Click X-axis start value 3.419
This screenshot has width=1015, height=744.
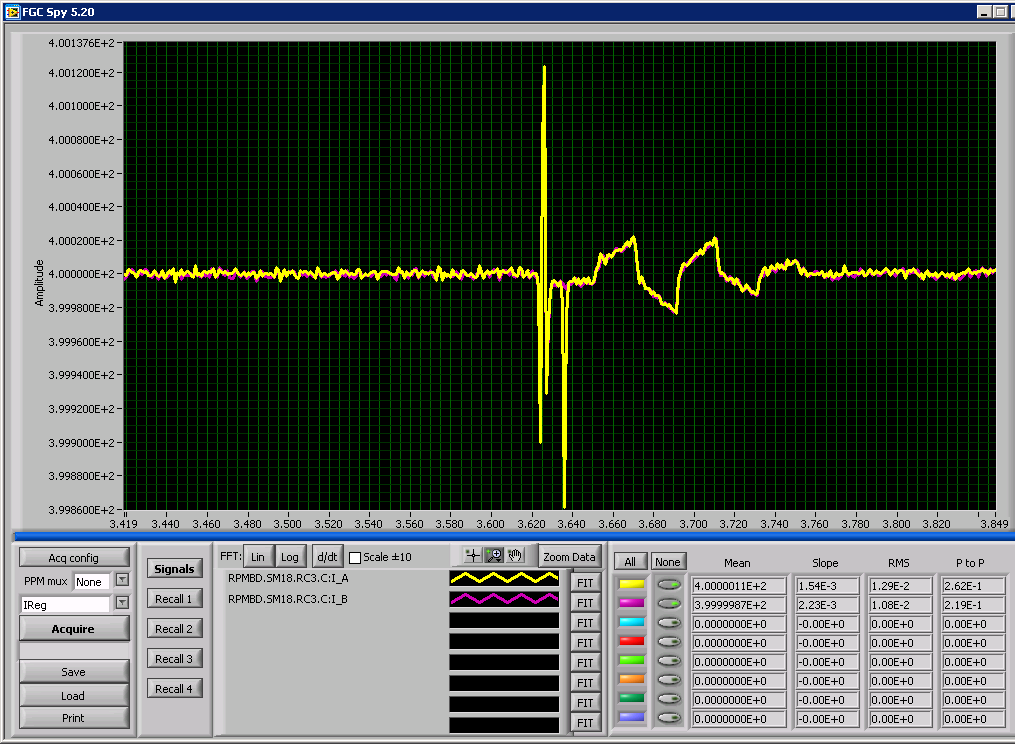(x=124, y=524)
